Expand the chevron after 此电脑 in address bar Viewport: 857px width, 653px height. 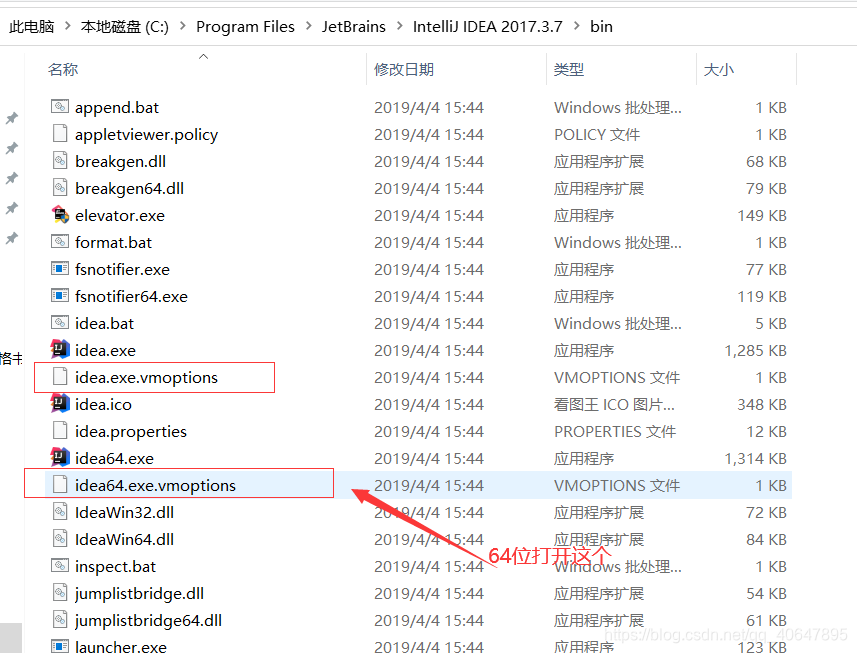(x=67, y=26)
